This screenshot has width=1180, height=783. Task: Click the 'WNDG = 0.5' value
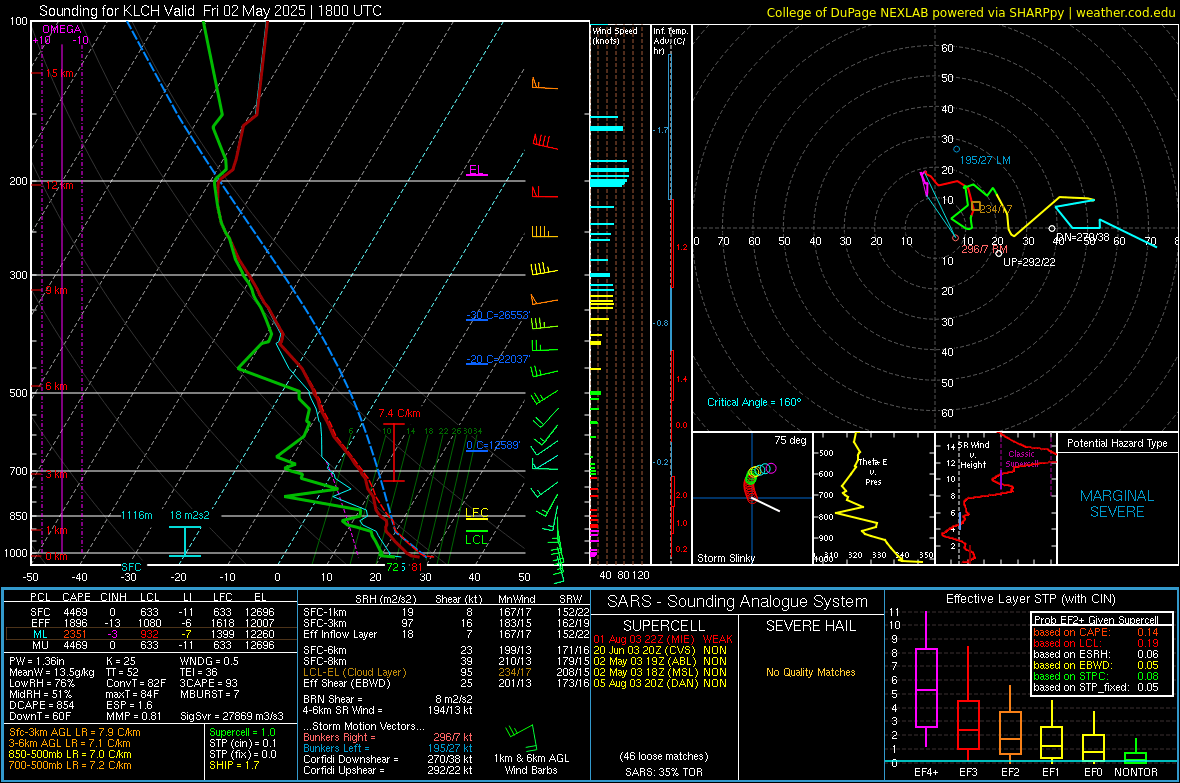click(x=208, y=661)
